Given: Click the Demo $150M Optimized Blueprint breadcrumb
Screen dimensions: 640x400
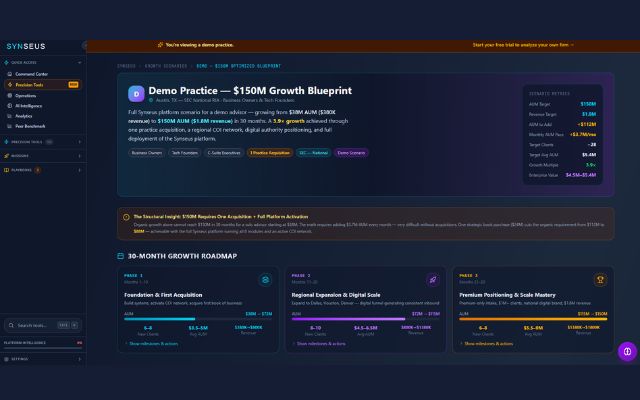Looking at the screenshot, I should click(x=239, y=66).
